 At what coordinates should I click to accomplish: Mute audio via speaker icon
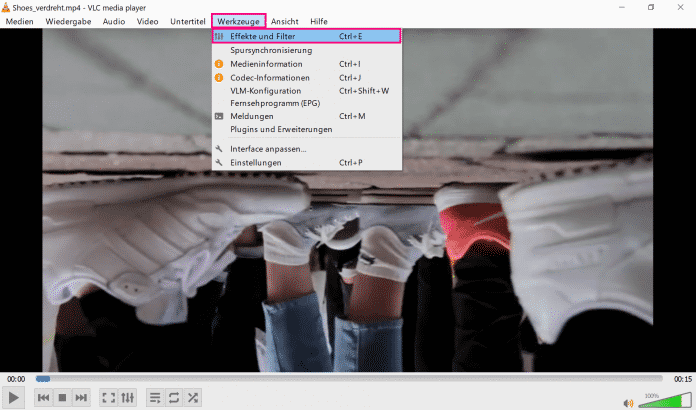coord(629,403)
